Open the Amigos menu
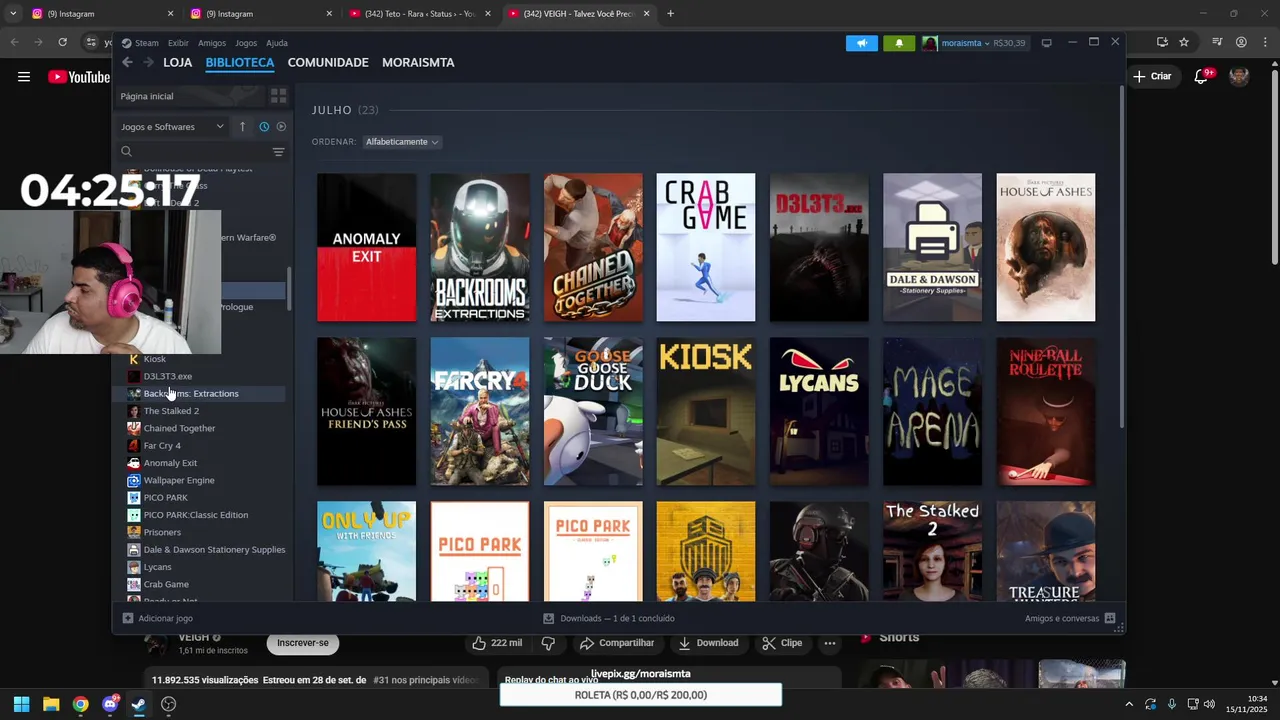The height and width of the screenshot is (720, 1280). pos(212,43)
